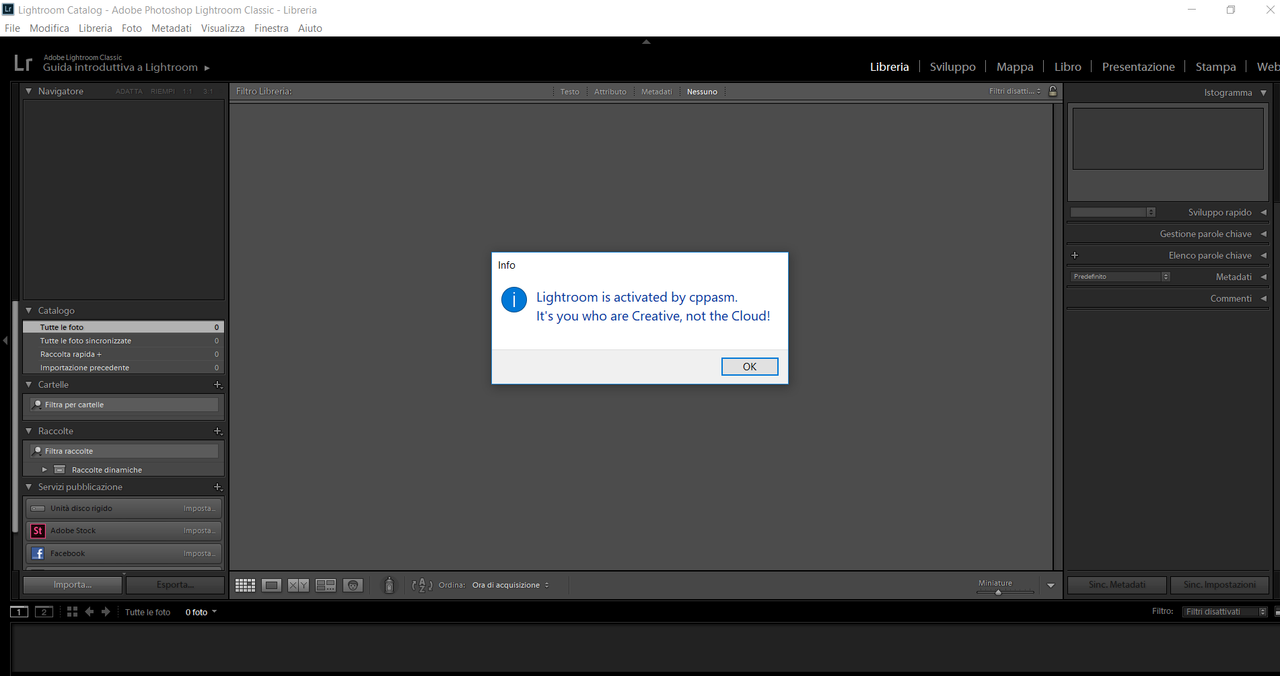Click the Importa button
Viewport: 1280px width, 676px height.
coord(72,585)
